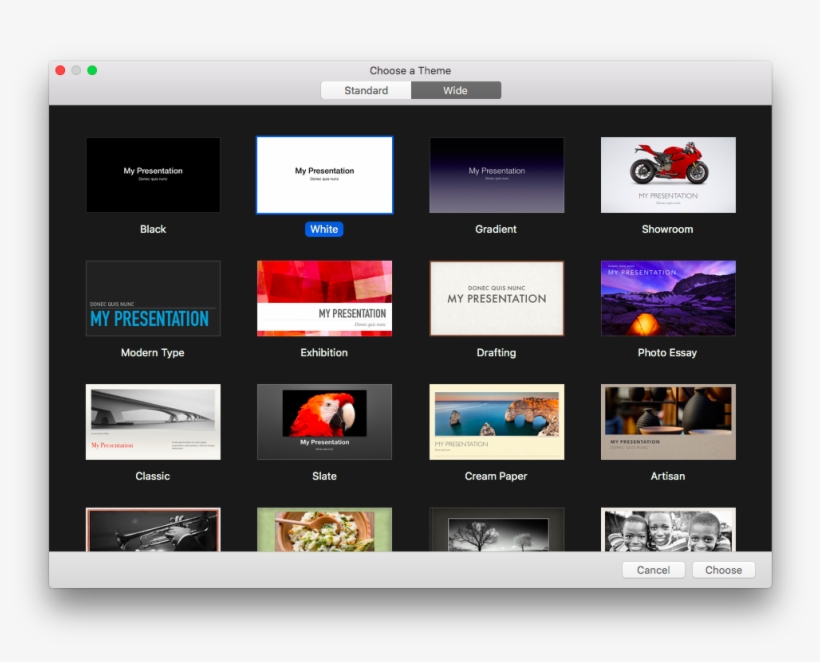Viewport: 820px width, 662px height.
Task: Select the Gradient theme thumbnail
Action: [x=496, y=174]
